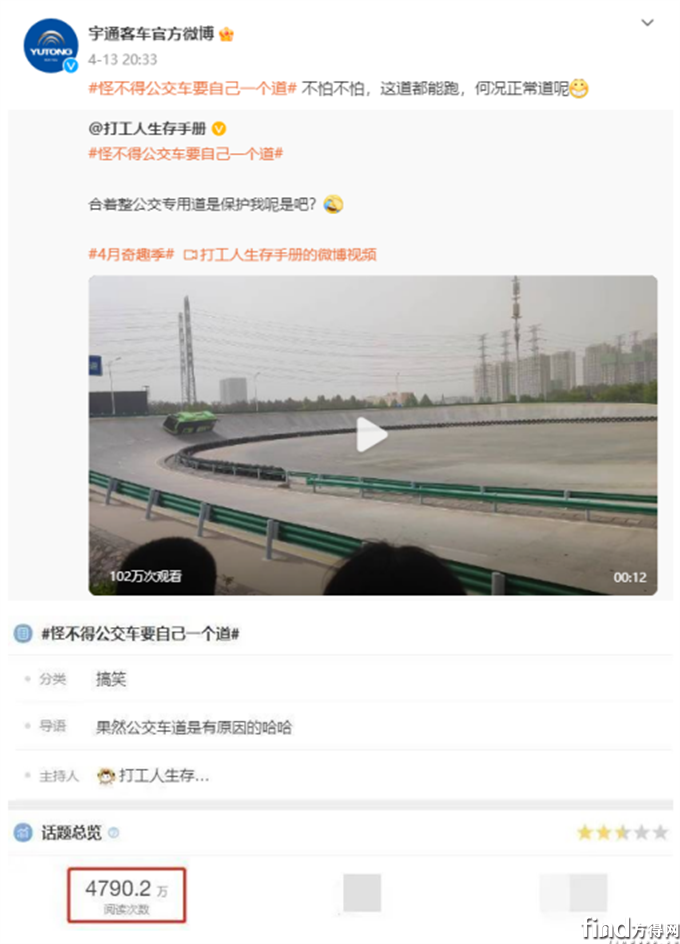Open the topic host 打工人生存... profile

(x=164, y=775)
